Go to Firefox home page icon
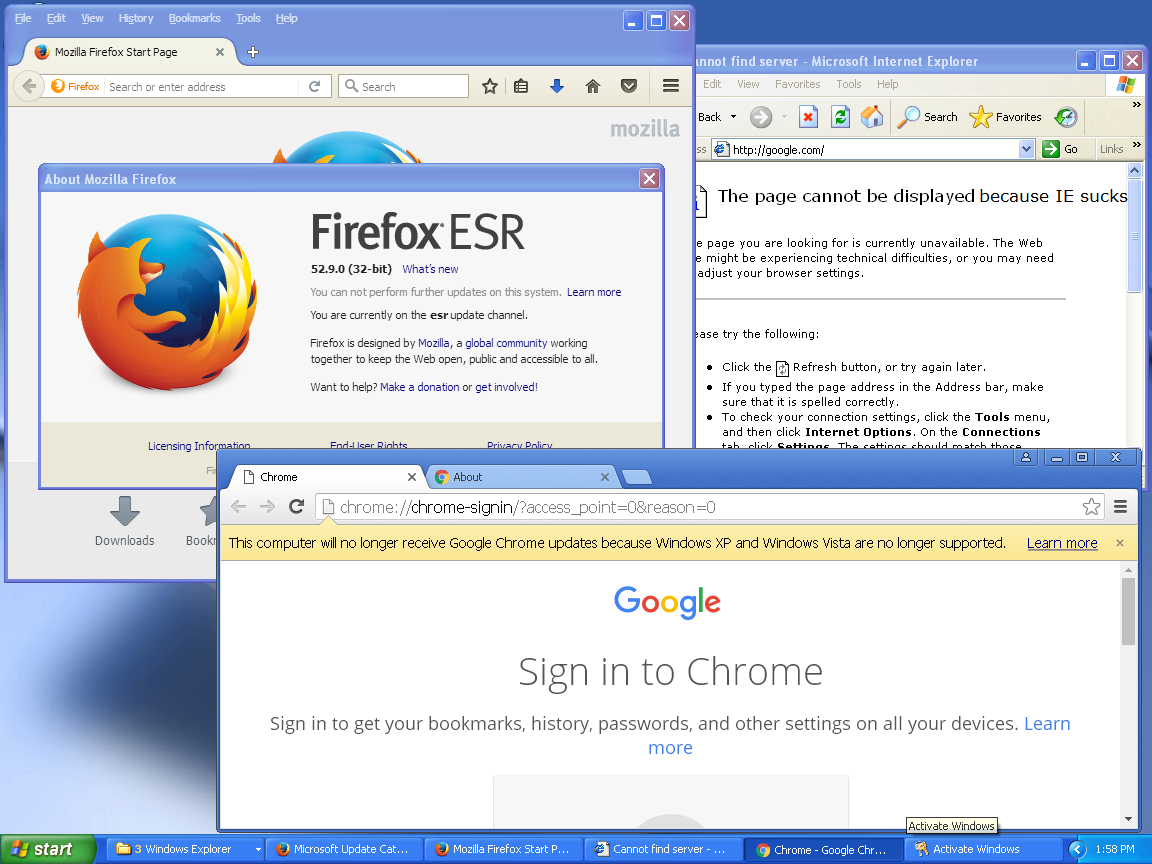The image size is (1152, 864). pos(593,86)
